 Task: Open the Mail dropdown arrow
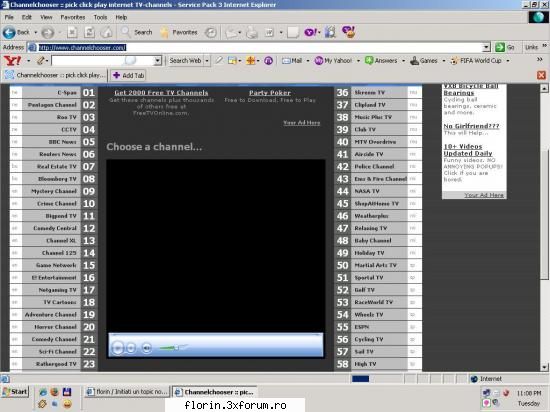pyautogui.click(x=308, y=61)
